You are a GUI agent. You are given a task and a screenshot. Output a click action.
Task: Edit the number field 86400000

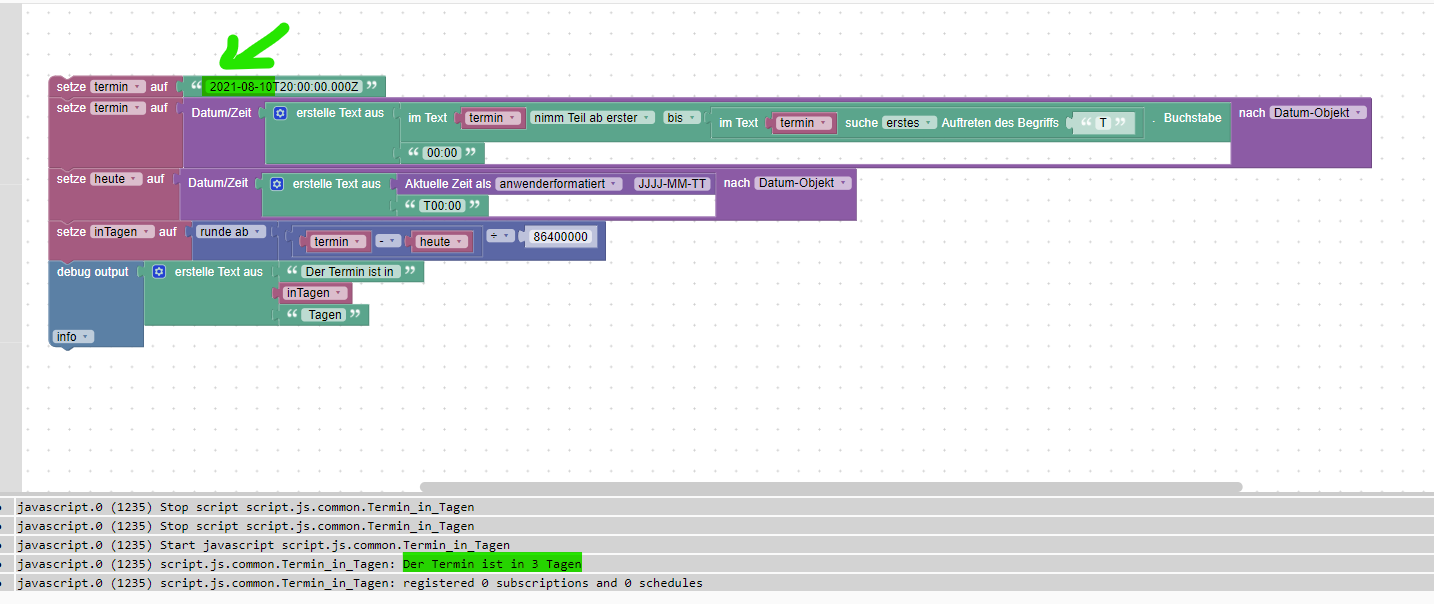(560, 237)
